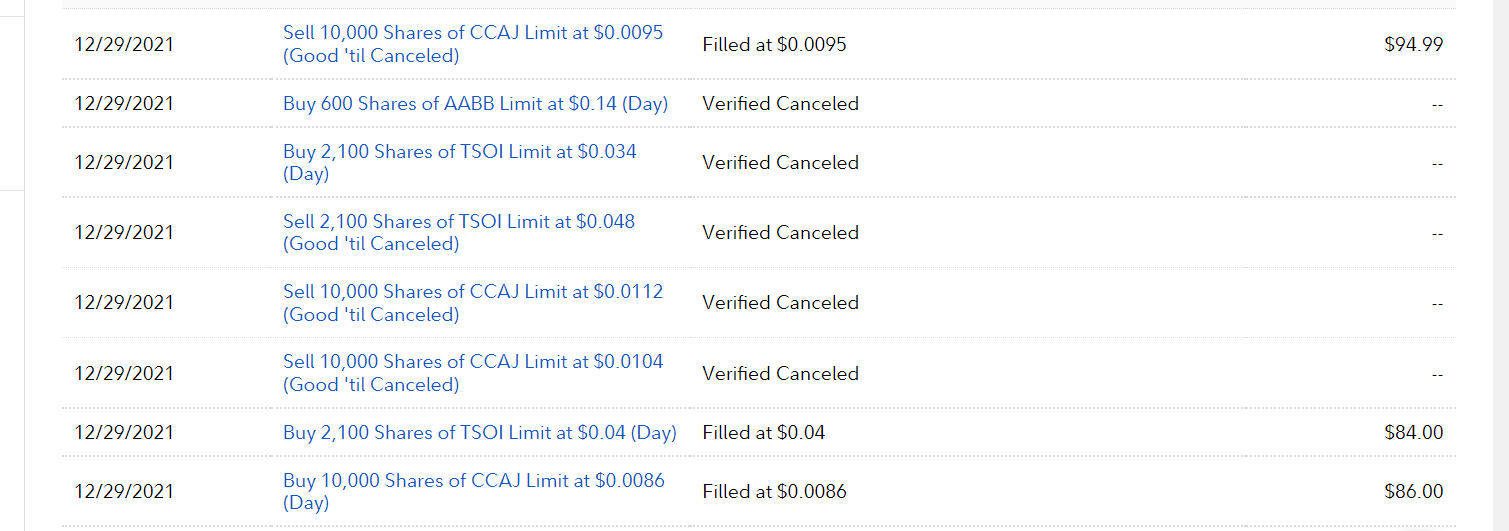Click the date of the AABB buy order
The width and height of the screenshot is (1509, 531).
click(124, 103)
